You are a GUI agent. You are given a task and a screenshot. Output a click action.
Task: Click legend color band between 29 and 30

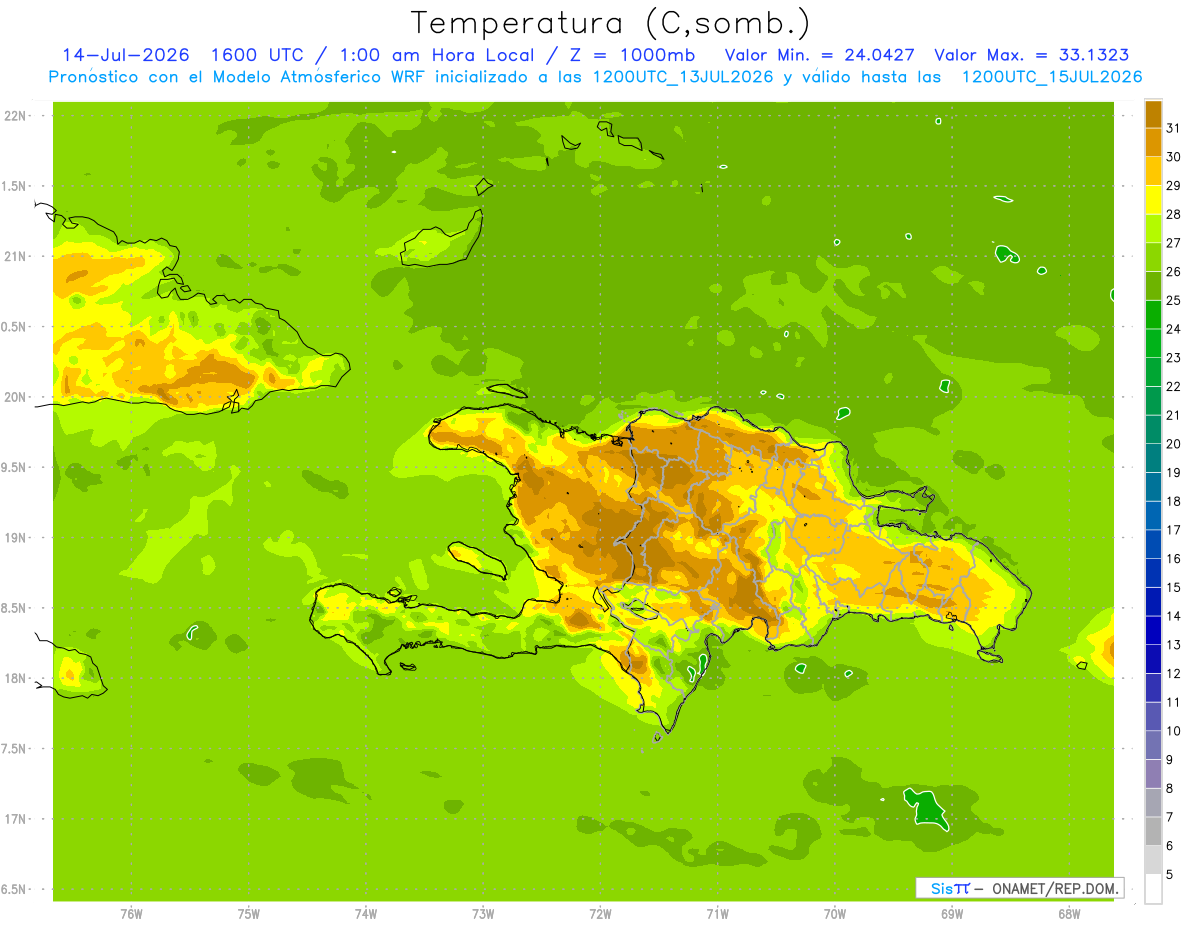coord(1153,171)
